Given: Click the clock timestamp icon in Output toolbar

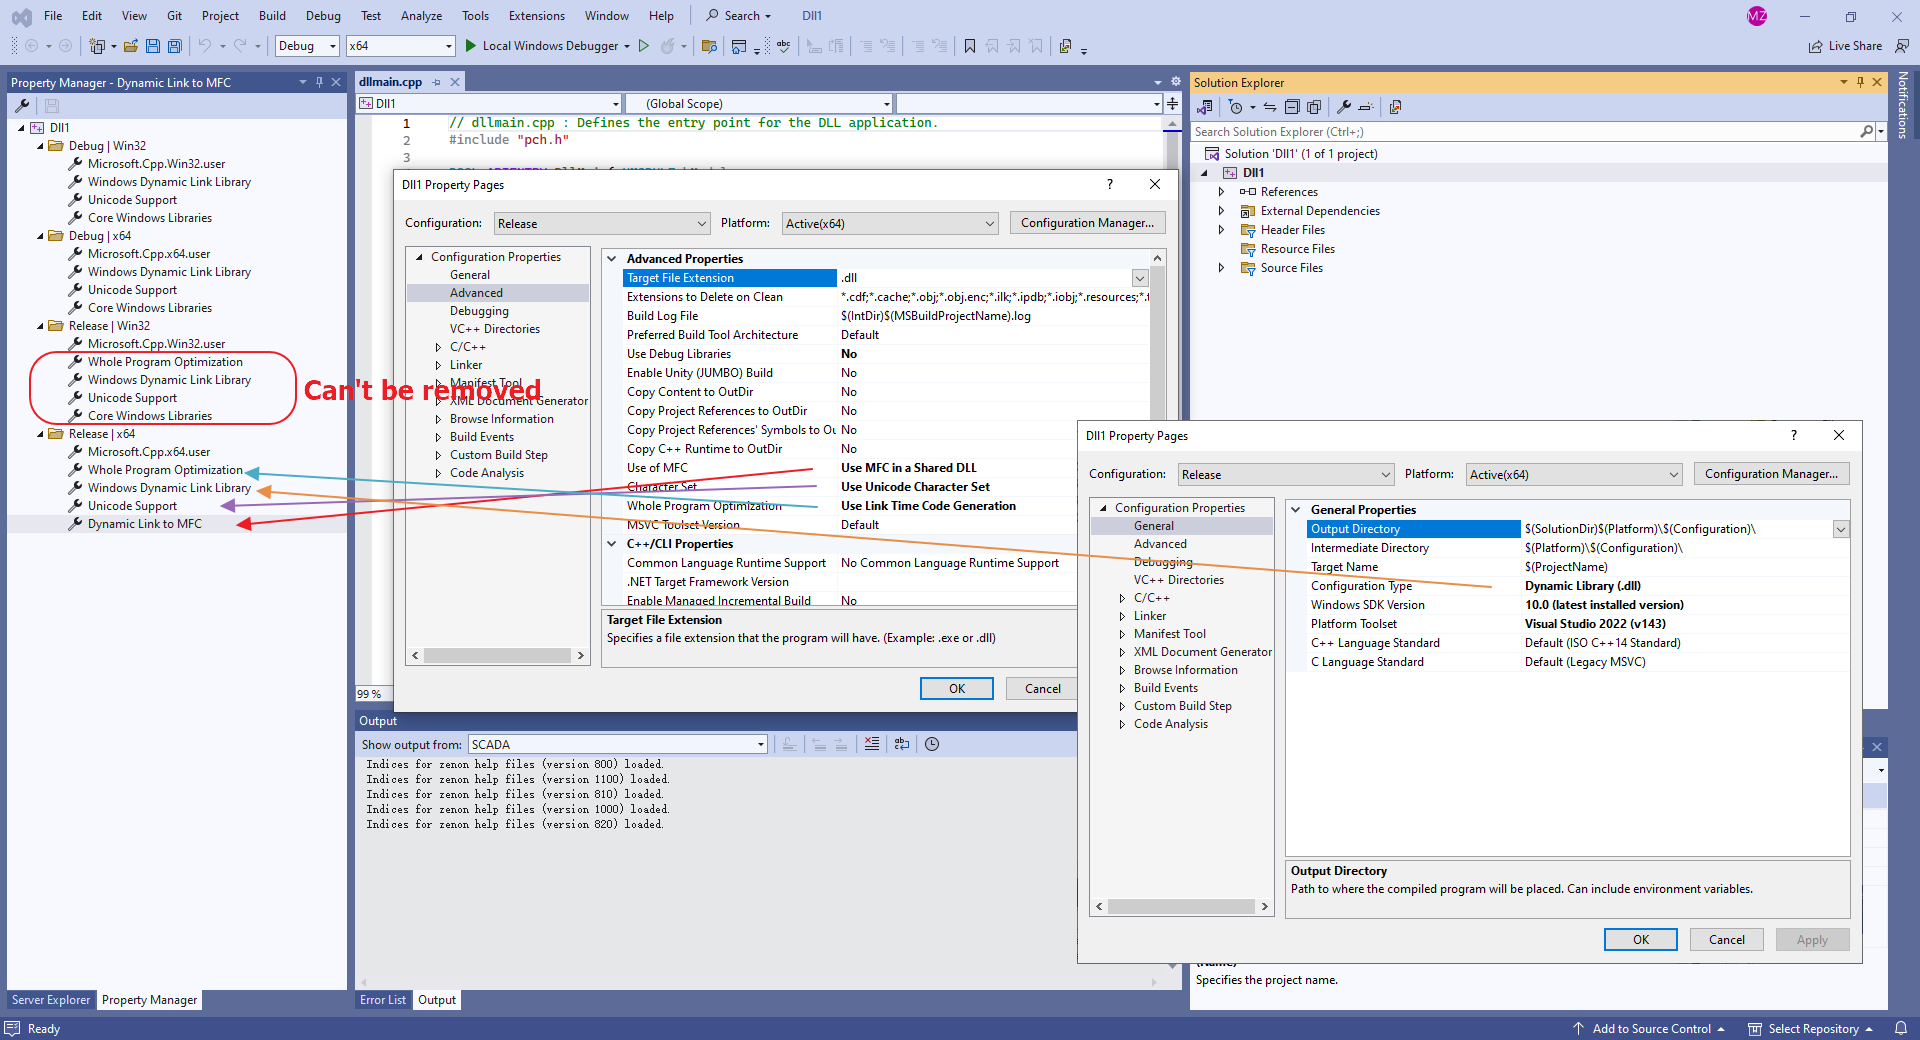Looking at the screenshot, I should [932, 744].
